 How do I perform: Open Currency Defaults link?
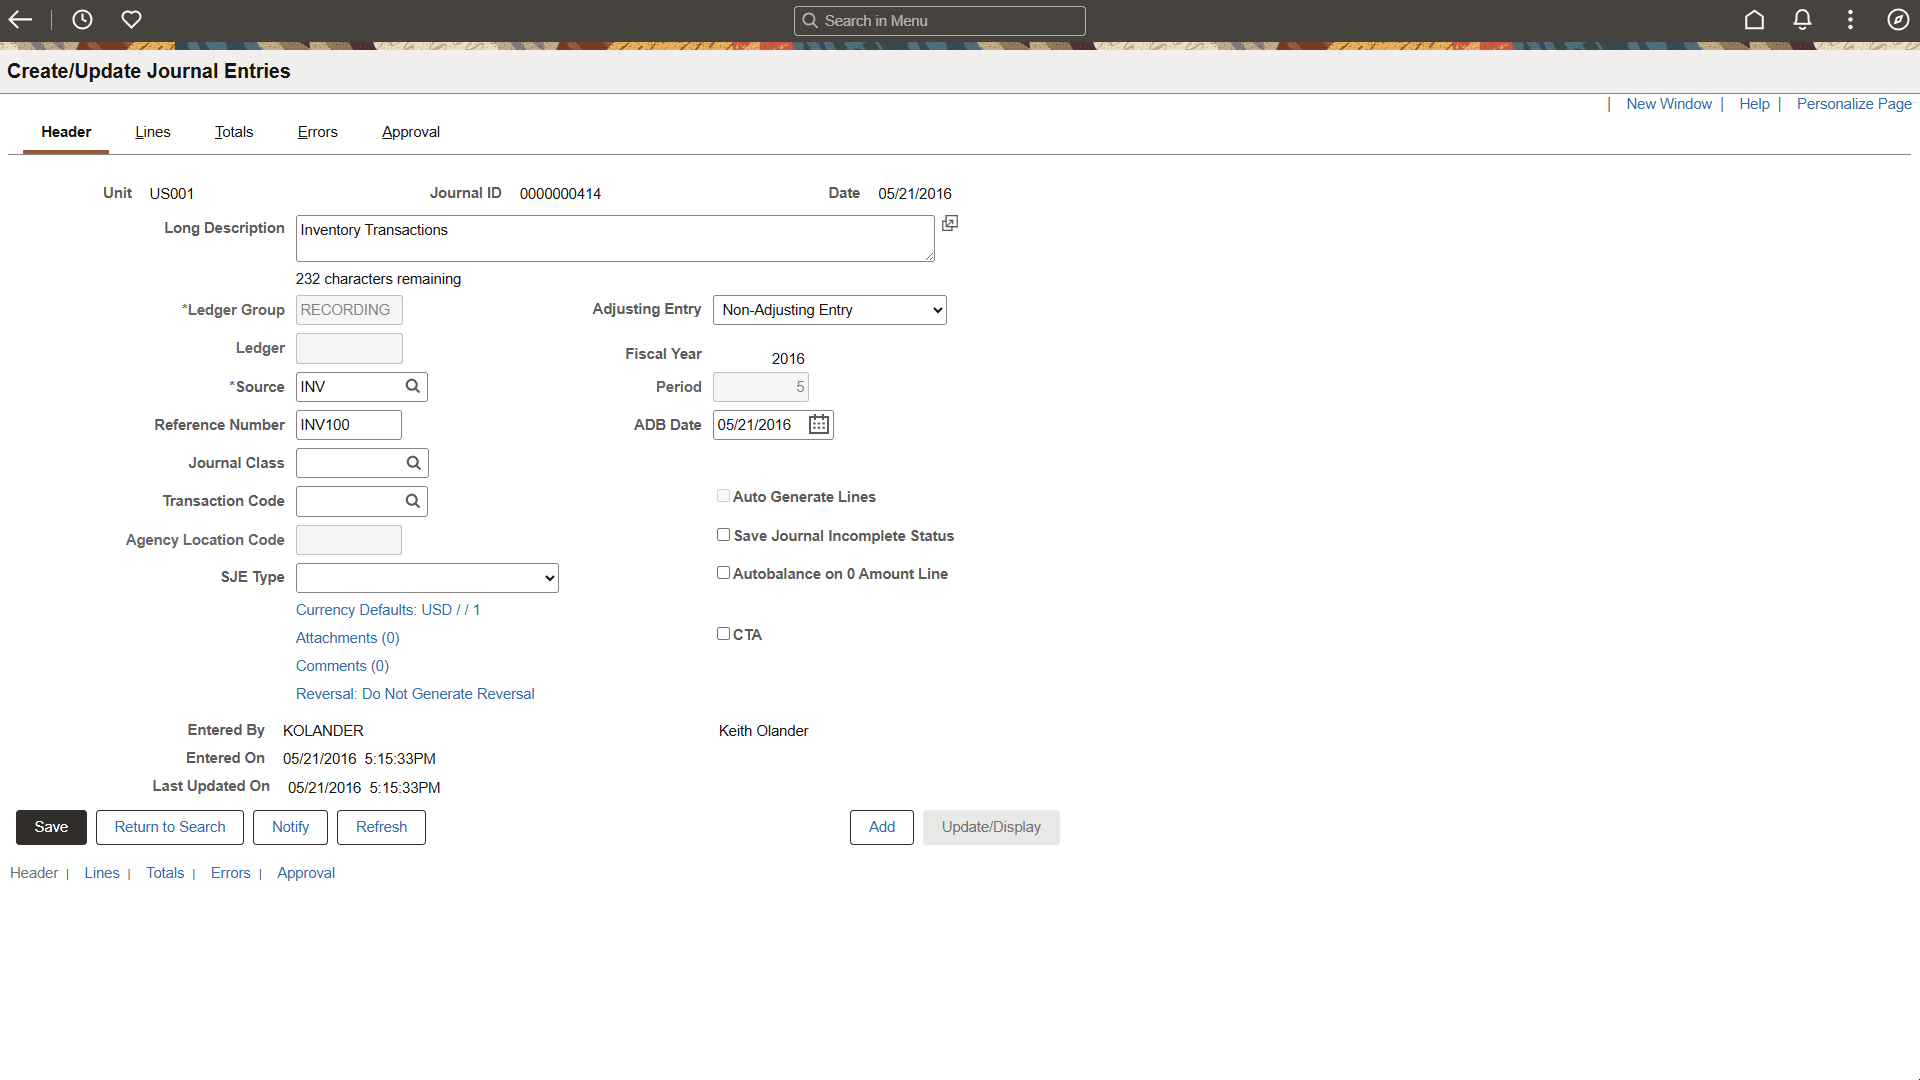click(387, 610)
